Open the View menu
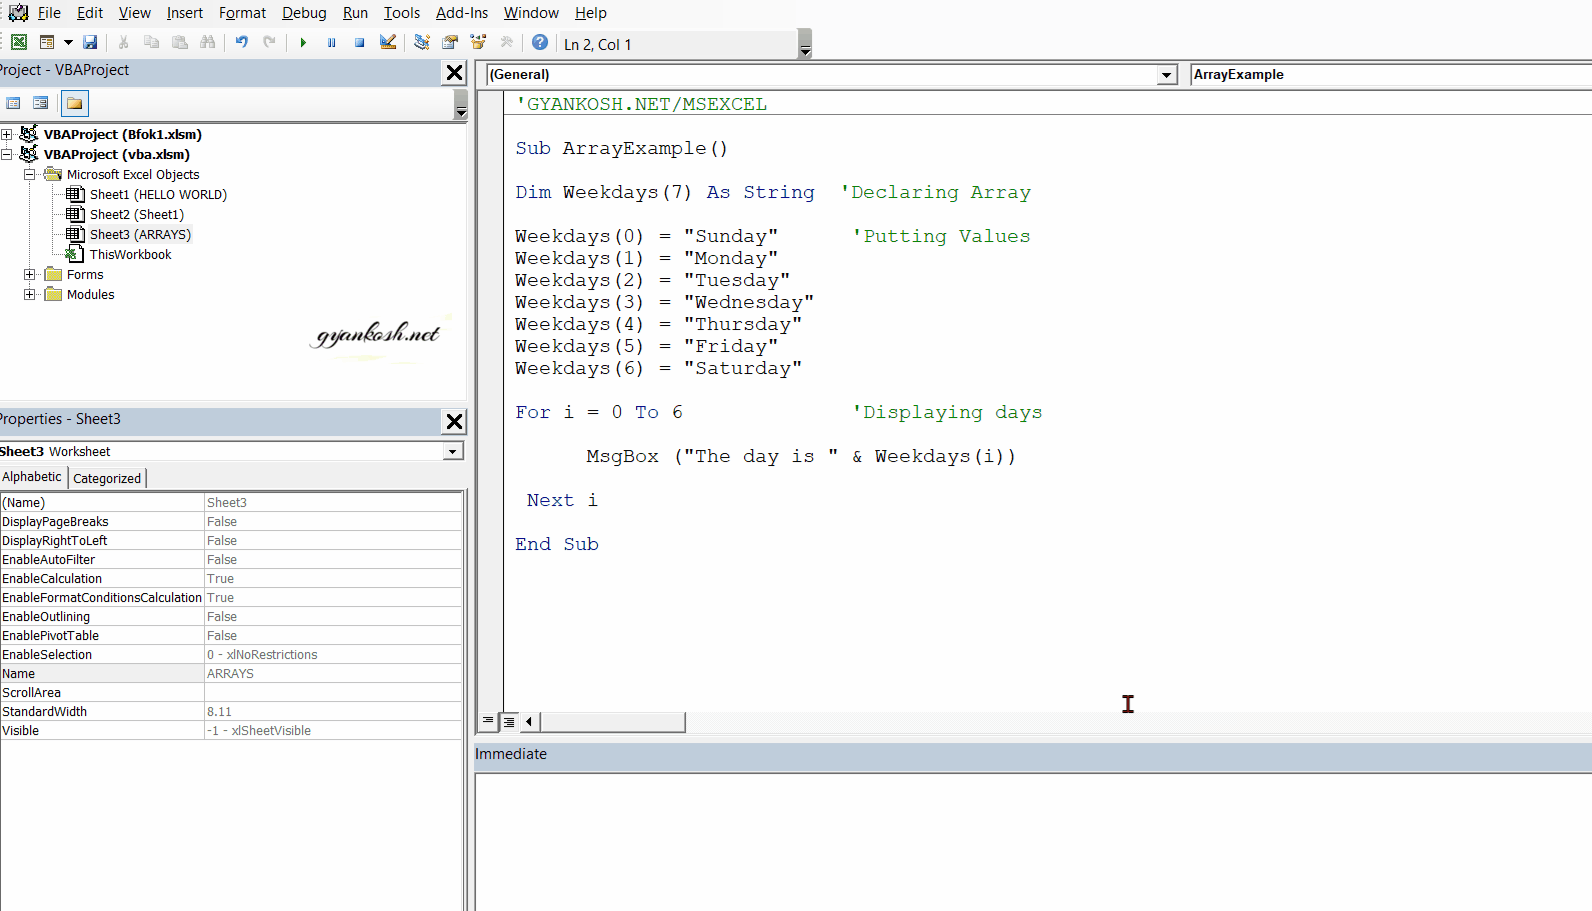1592x911 pixels. tap(135, 13)
